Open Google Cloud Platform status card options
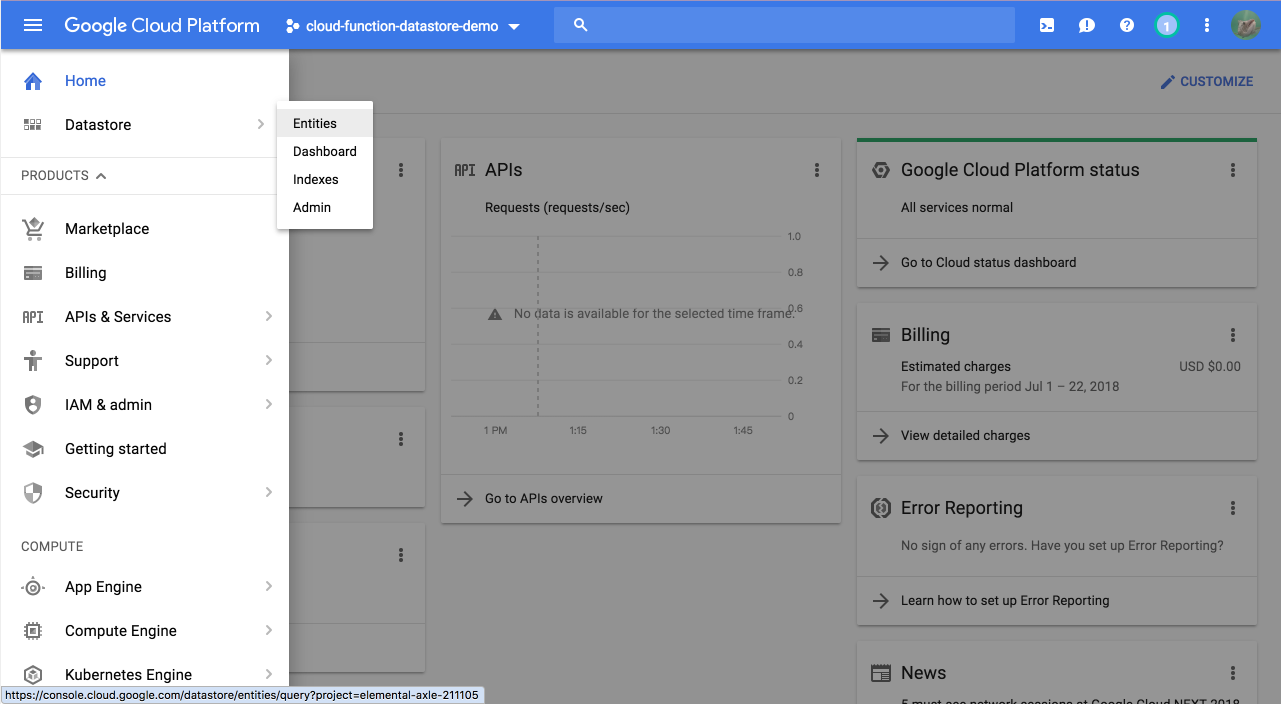 click(x=1233, y=171)
